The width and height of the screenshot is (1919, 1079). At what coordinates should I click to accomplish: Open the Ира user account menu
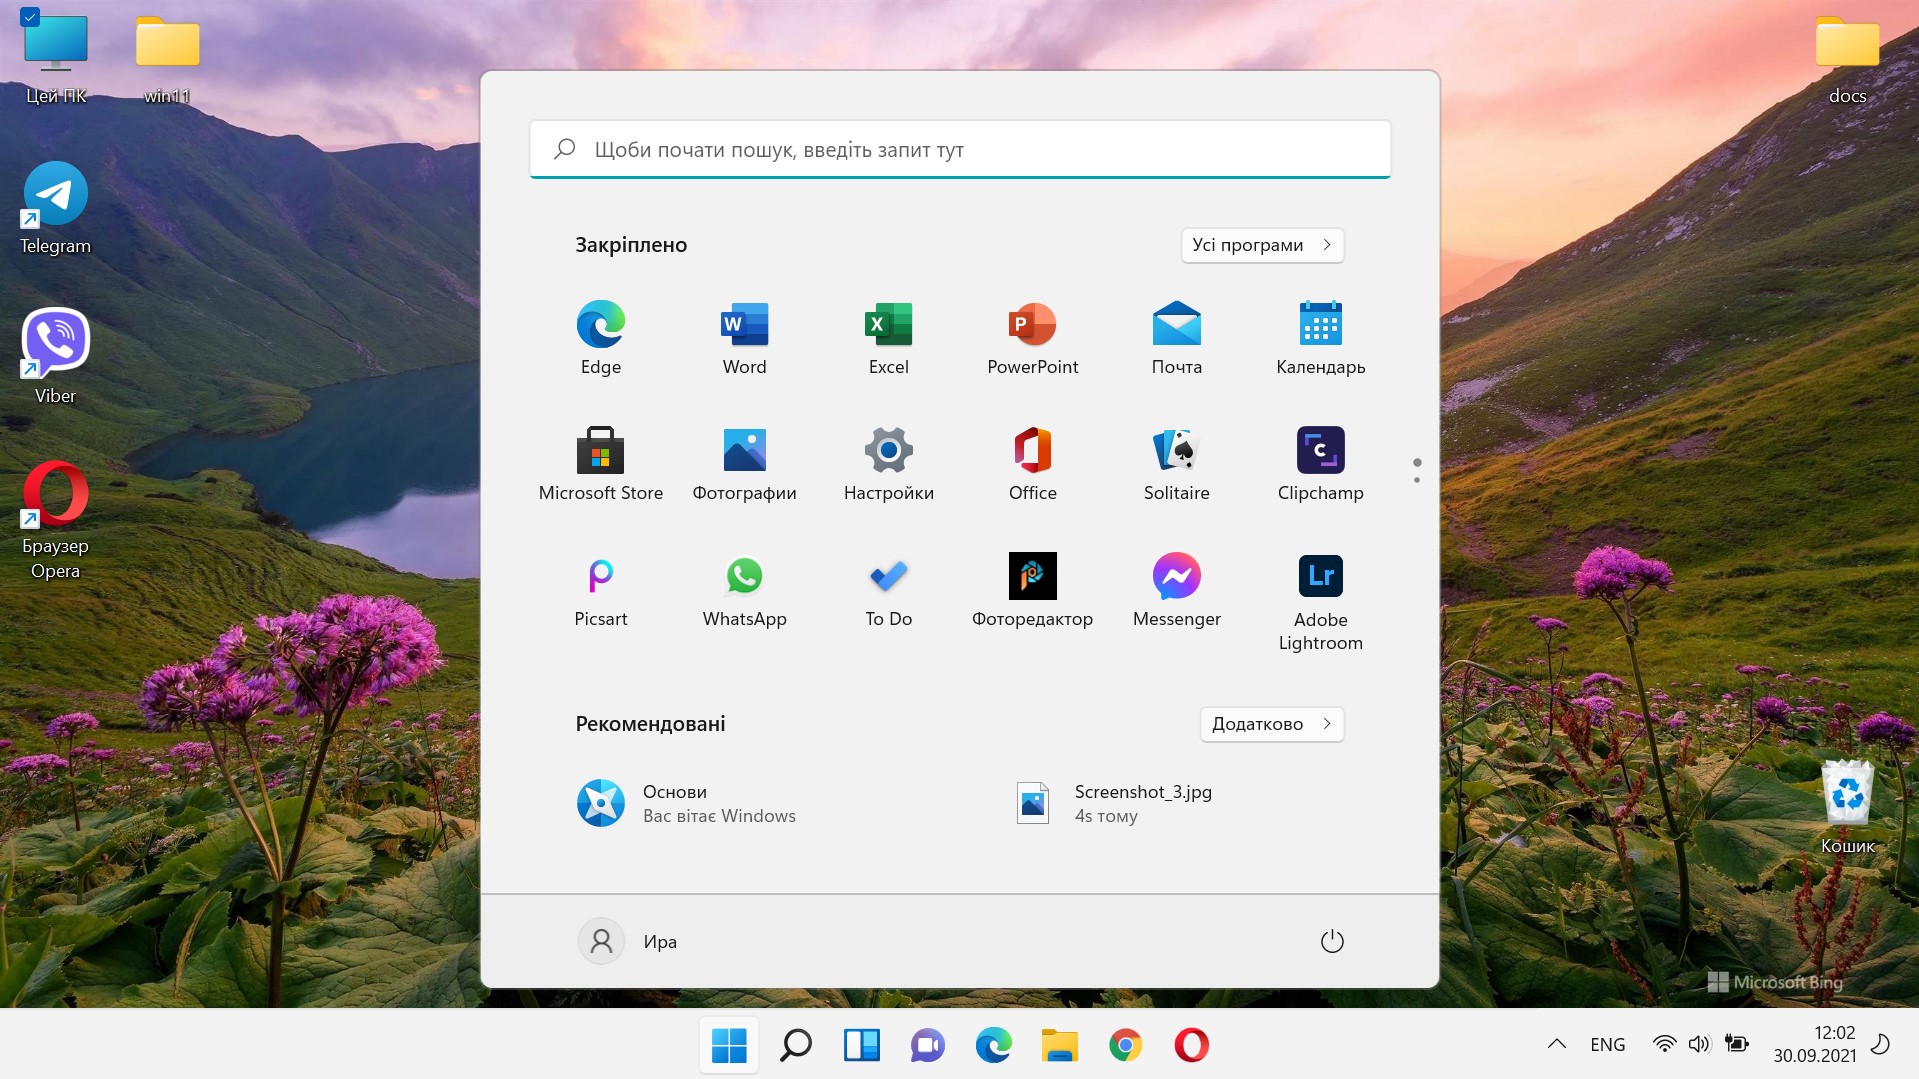pyautogui.click(x=628, y=941)
